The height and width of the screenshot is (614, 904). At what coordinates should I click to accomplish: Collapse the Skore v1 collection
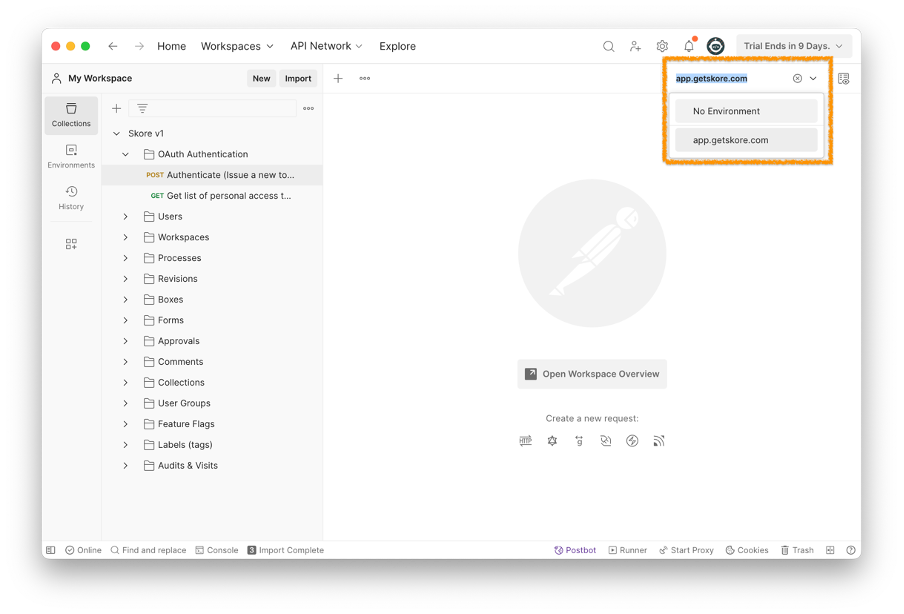point(116,133)
